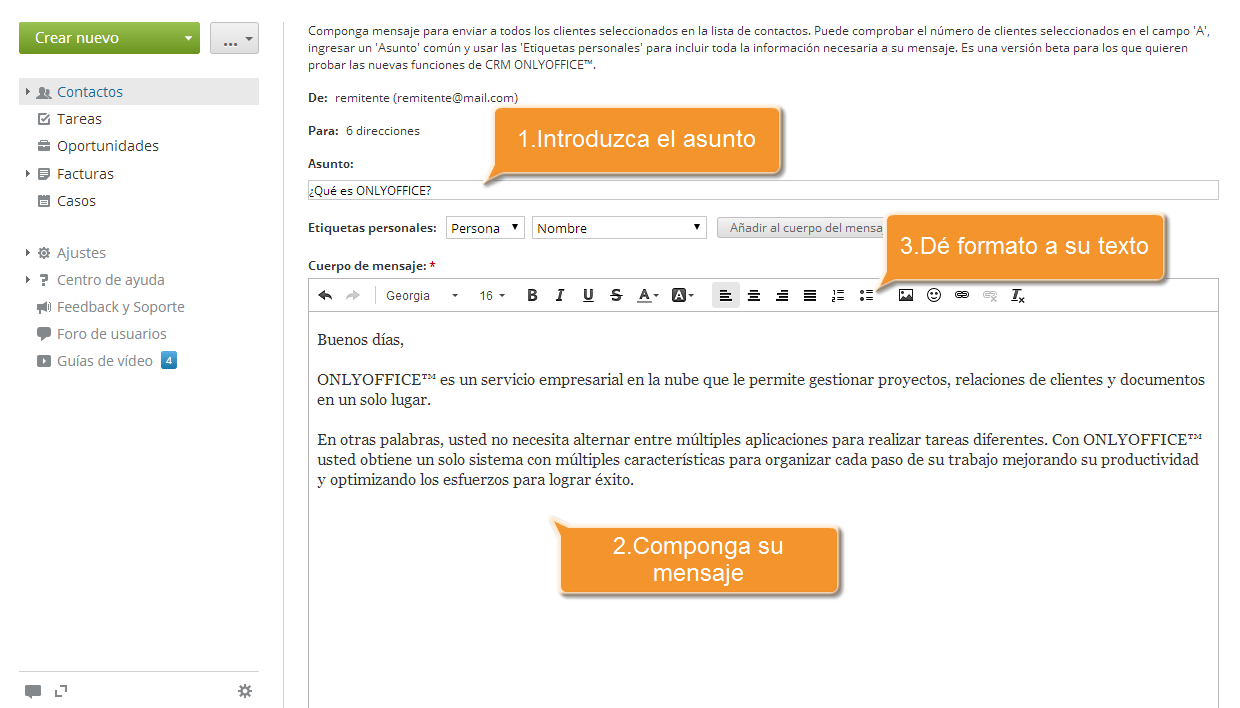Open settings gear at sidebar bottom
This screenshot has width=1240, height=708.
coord(245,691)
